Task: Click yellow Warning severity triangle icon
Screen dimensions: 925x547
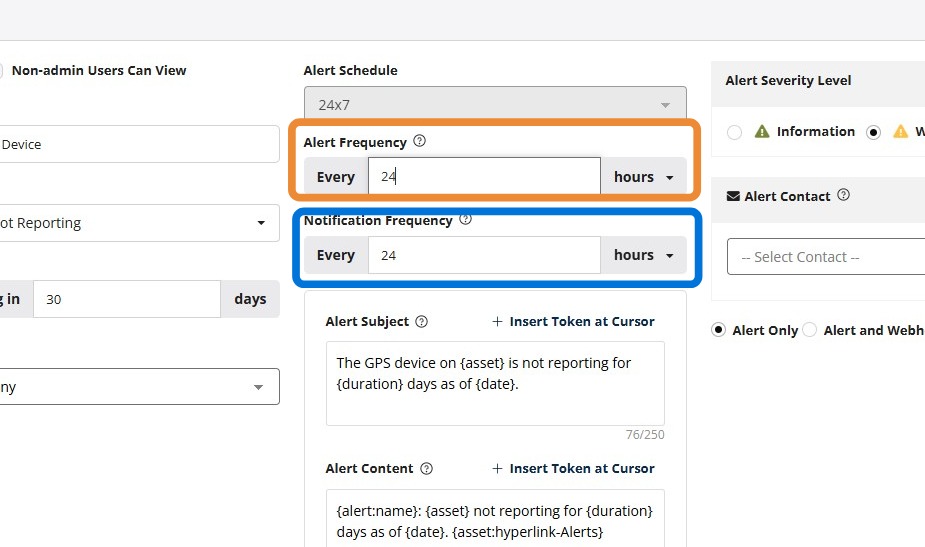Action: click(x=900, y=131)
